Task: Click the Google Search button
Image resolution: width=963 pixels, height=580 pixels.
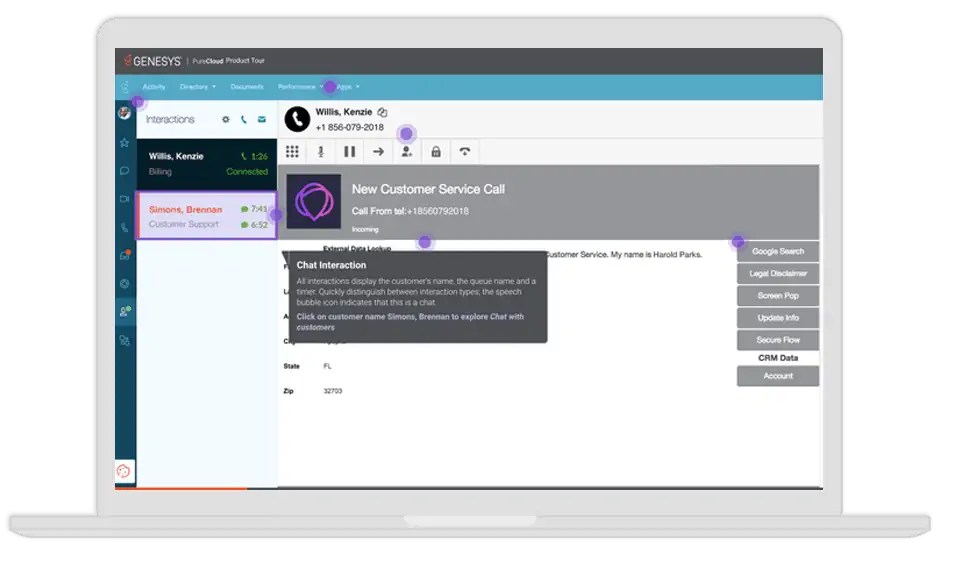Action: tap(778, 251)
